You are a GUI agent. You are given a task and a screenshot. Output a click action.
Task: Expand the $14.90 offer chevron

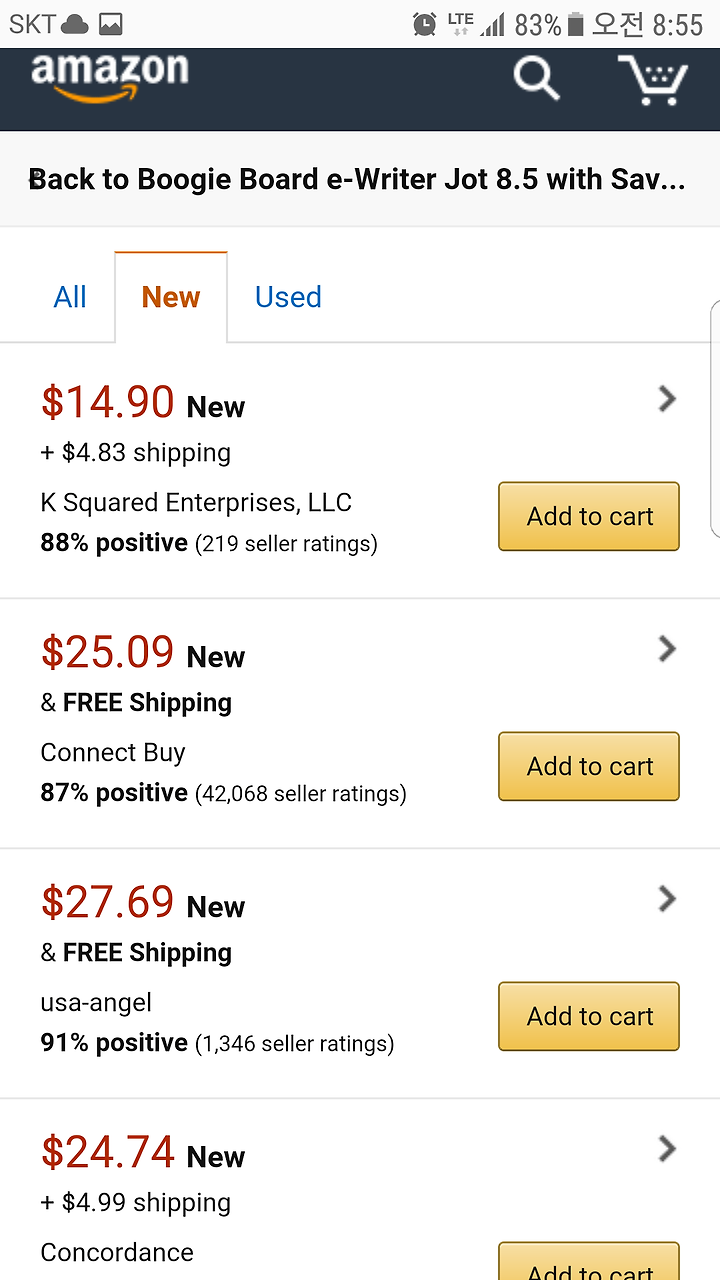tap(667, 400)
